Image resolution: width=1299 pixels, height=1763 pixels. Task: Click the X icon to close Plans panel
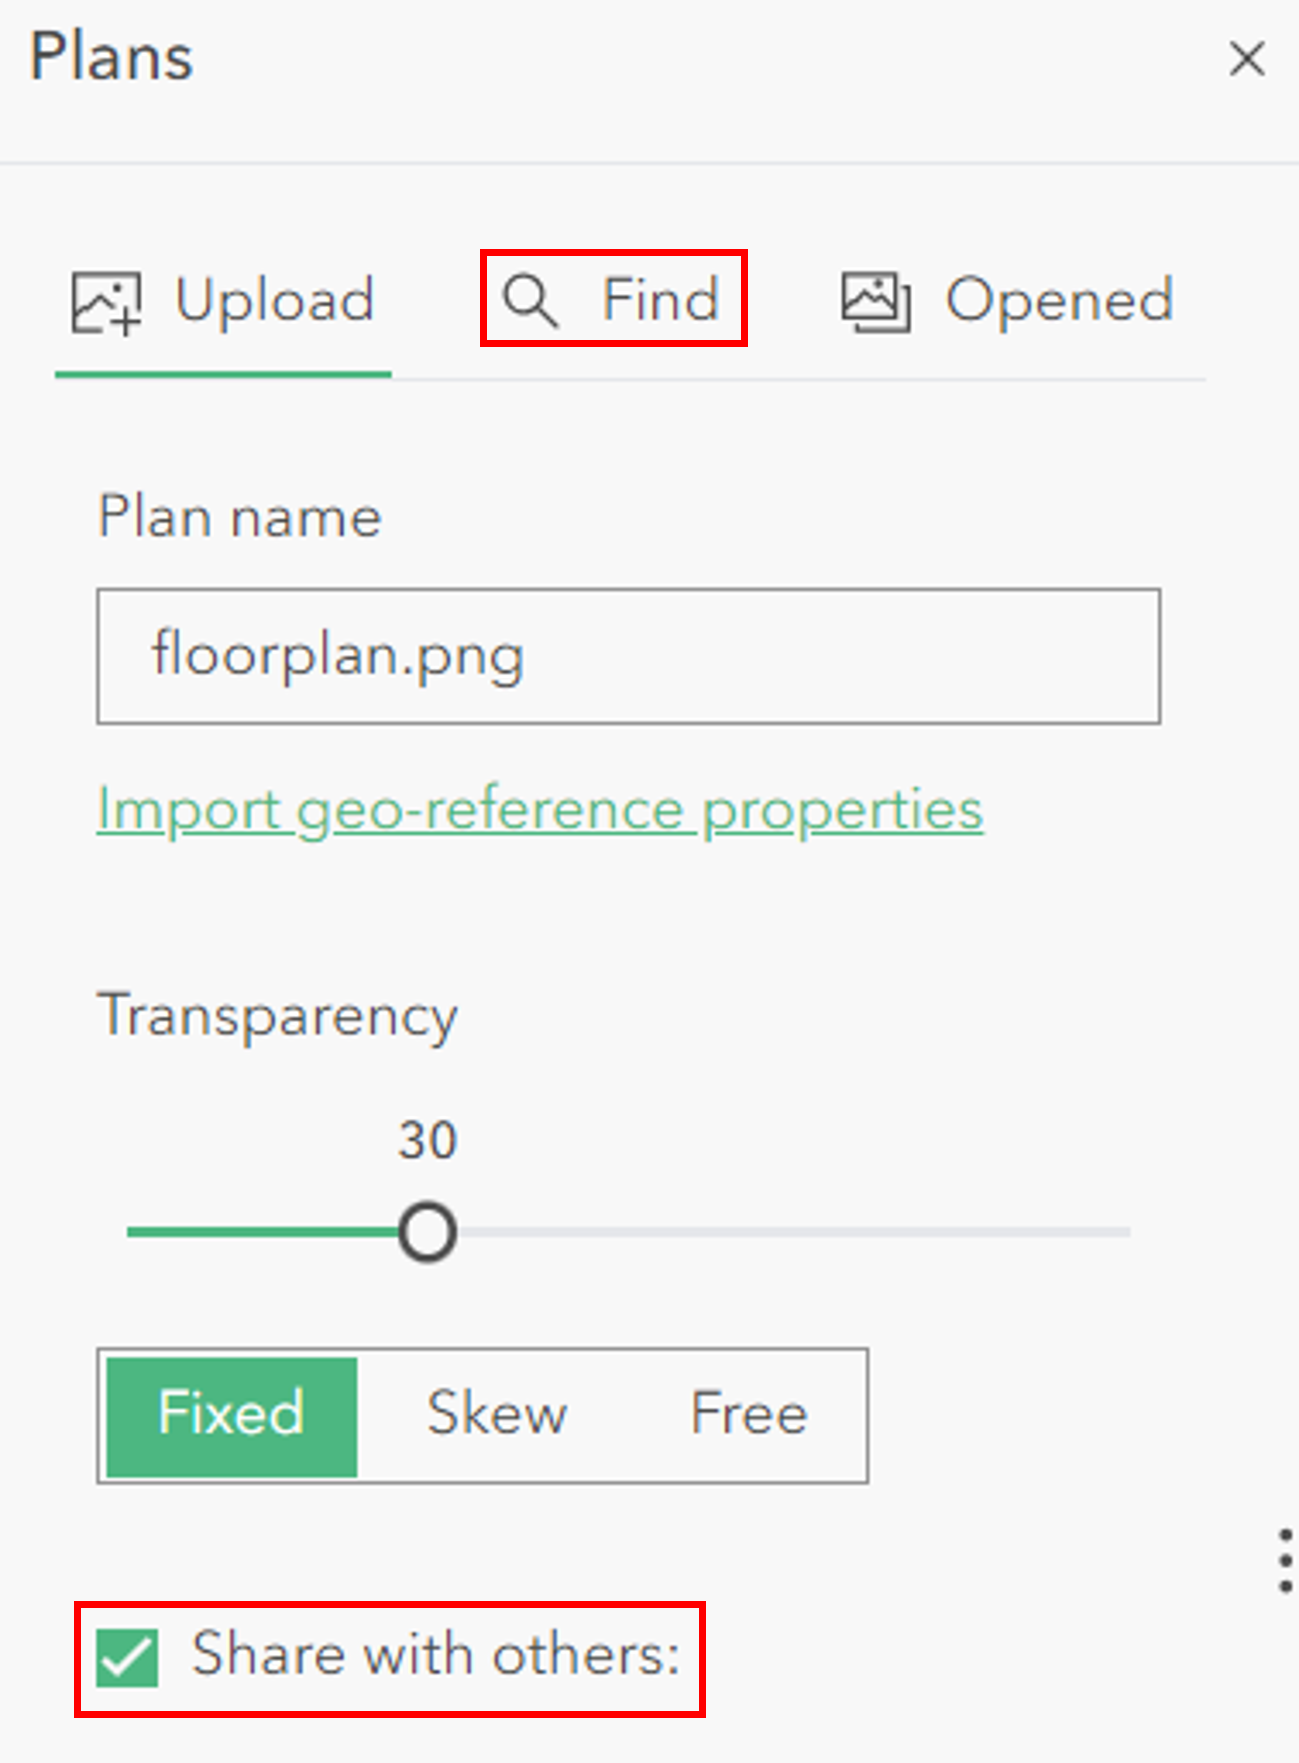point(1246,59)
